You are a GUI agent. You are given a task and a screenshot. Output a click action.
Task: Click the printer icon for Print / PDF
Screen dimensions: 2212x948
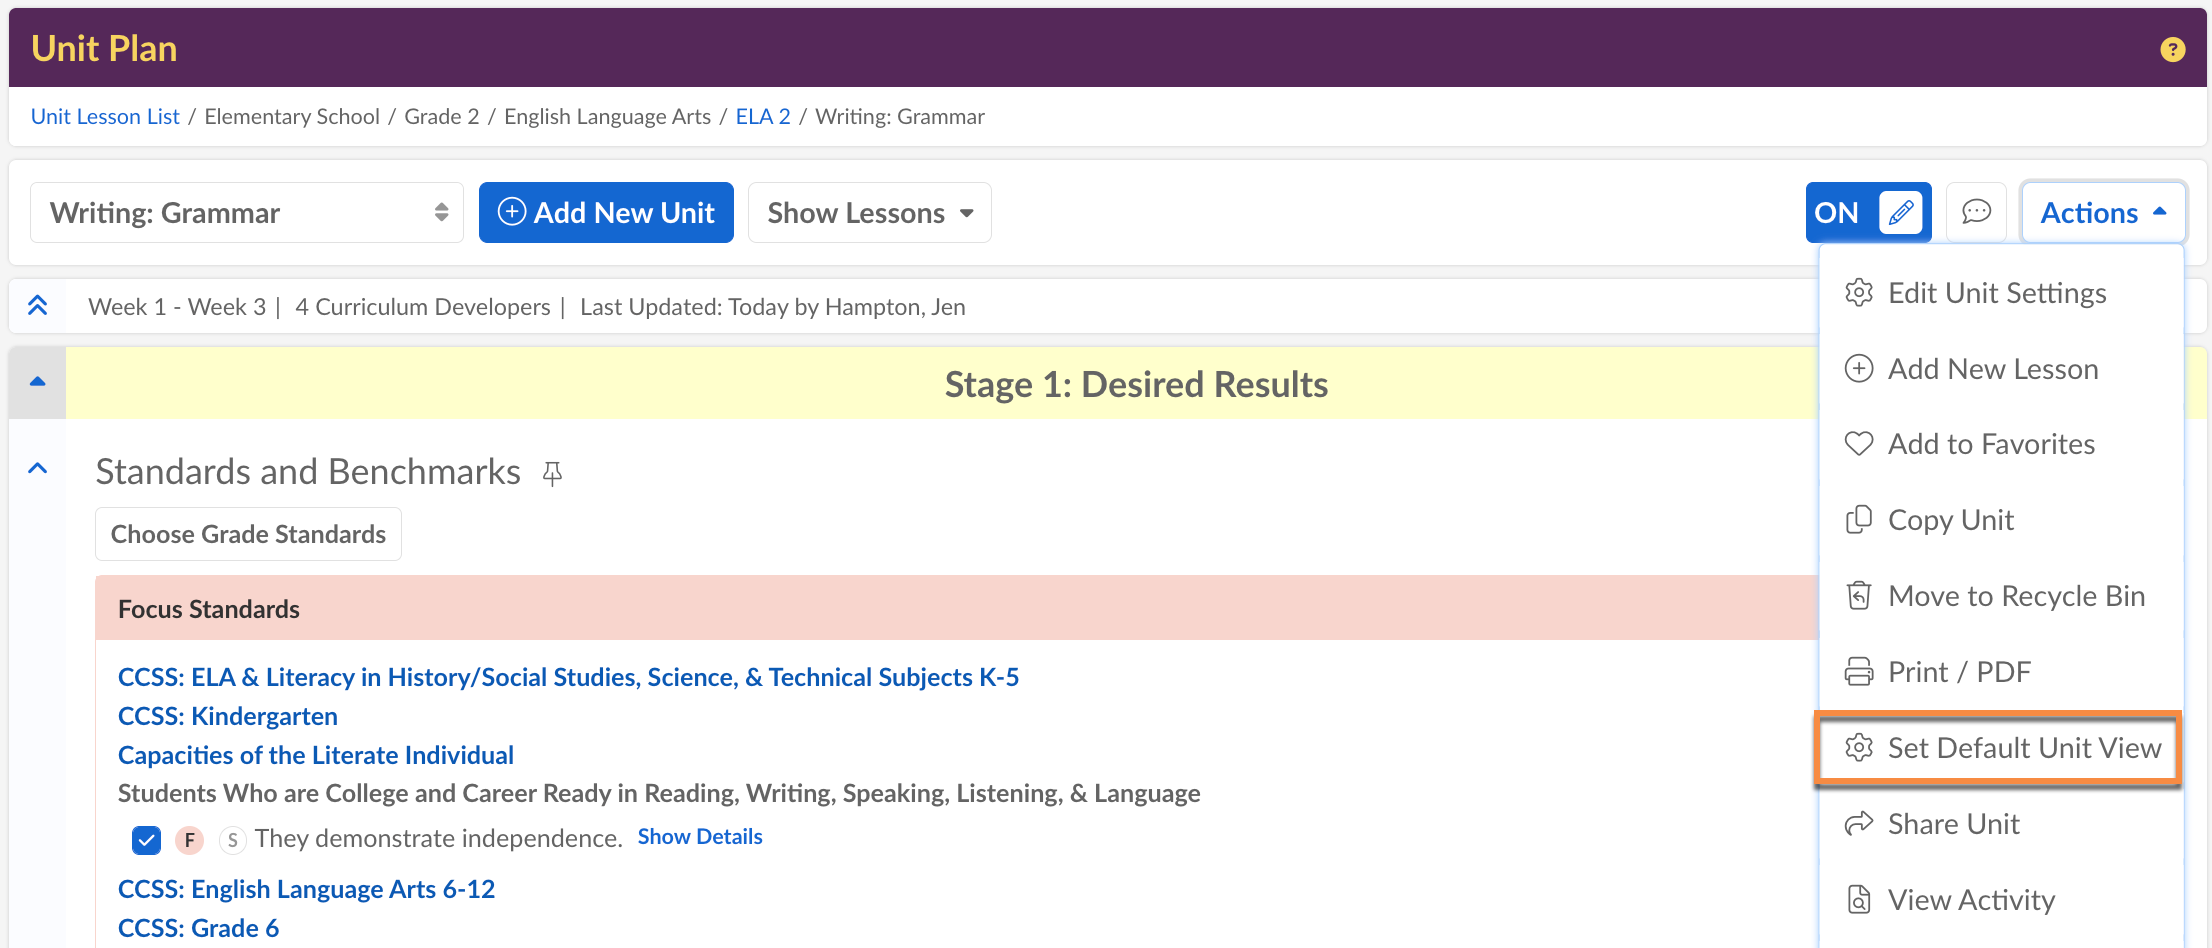click(1858, 672)
